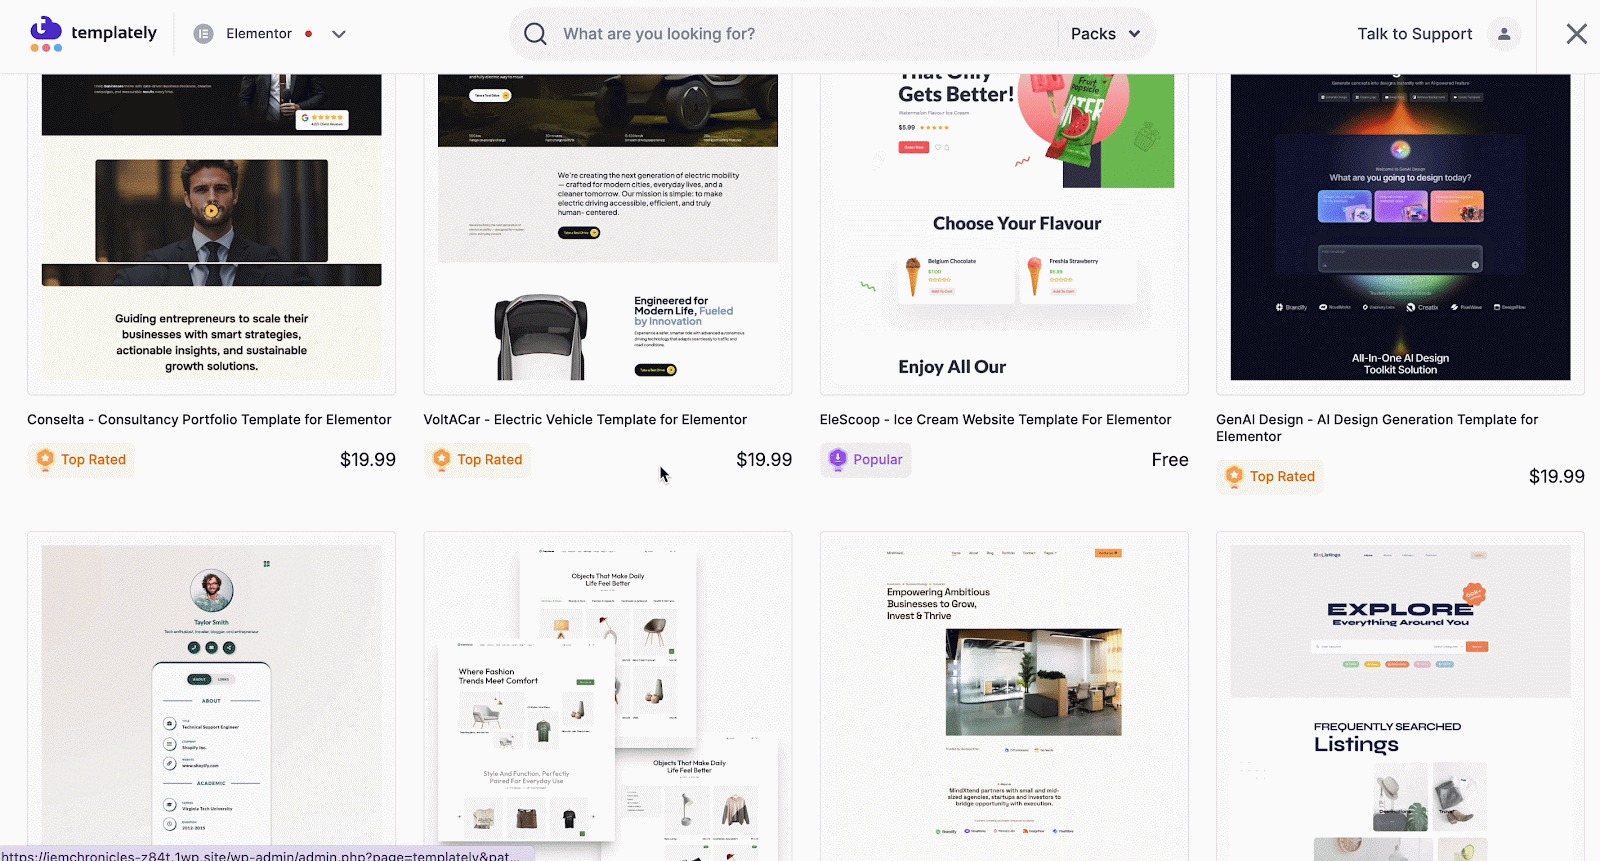Open the Taylor Smith personal profile template thumbnail

coord(211,696)
